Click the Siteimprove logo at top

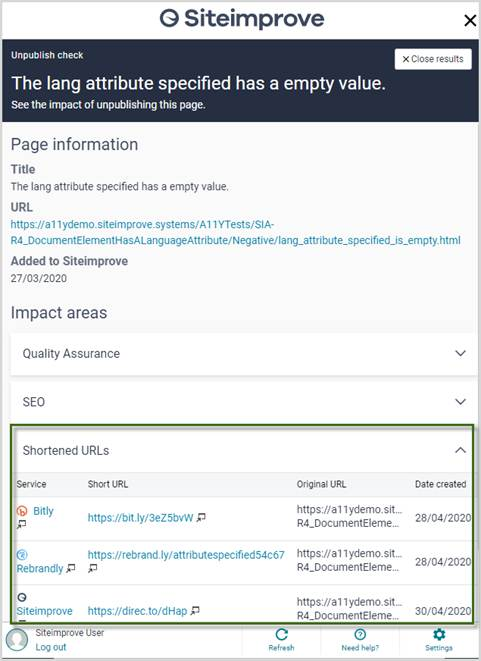242,19
